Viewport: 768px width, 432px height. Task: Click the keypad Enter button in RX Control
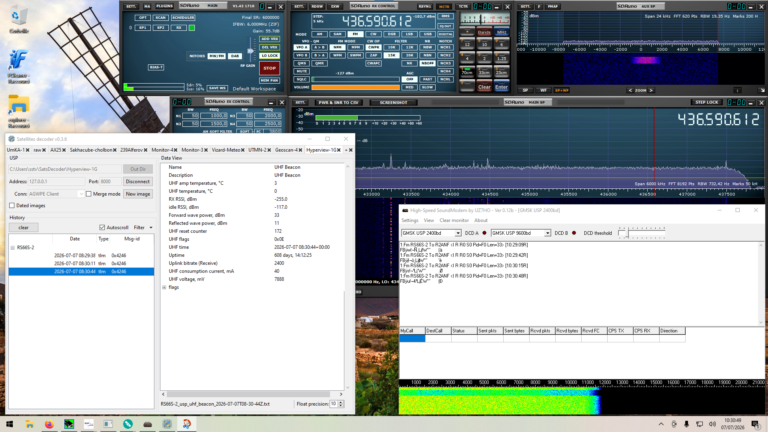[x=501, y=87]
